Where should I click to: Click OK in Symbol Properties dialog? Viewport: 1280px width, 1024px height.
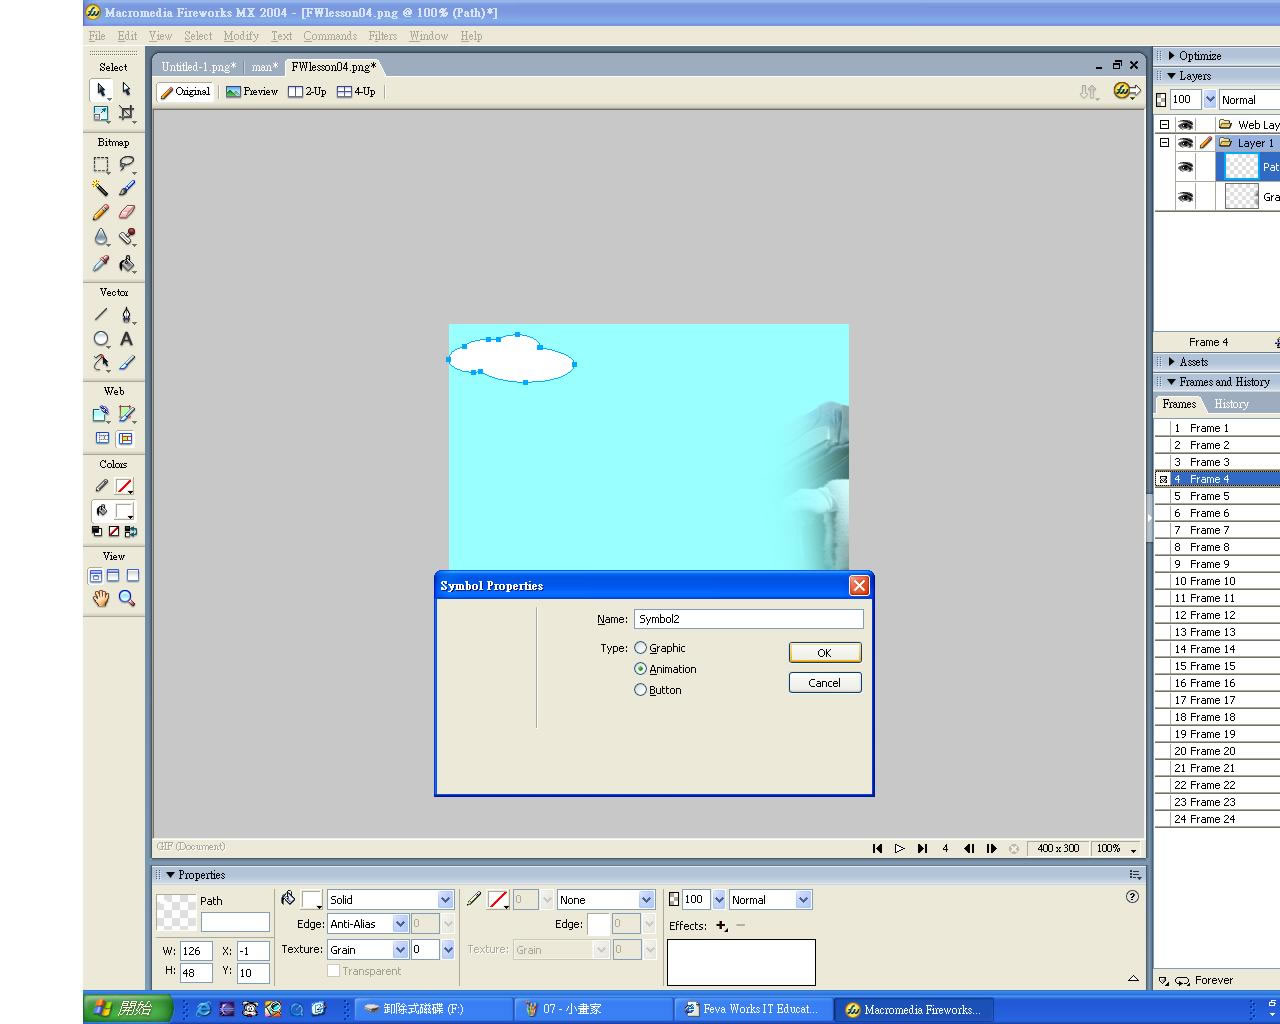(825, 653)
